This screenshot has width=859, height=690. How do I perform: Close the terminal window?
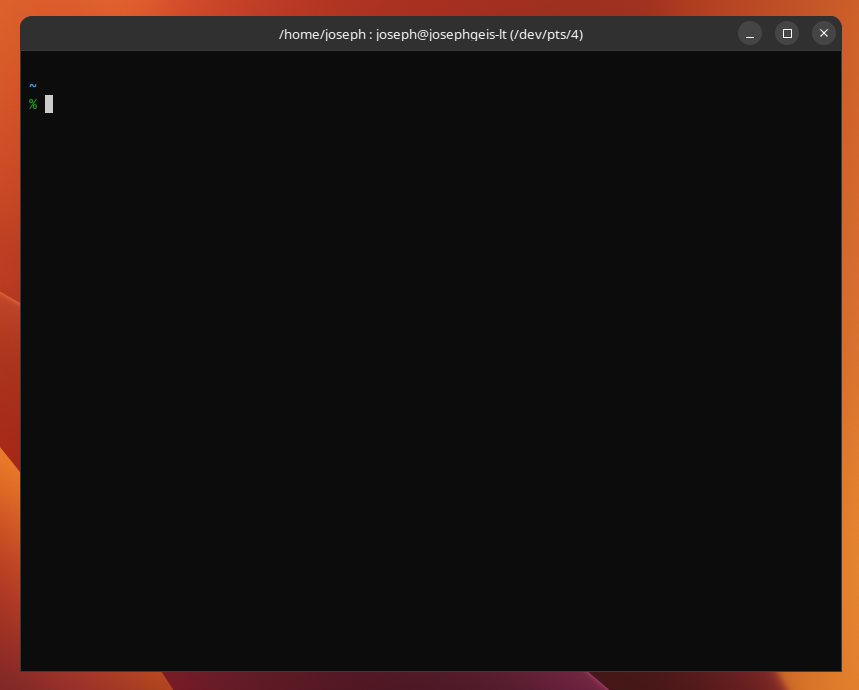tap(824, 33)
